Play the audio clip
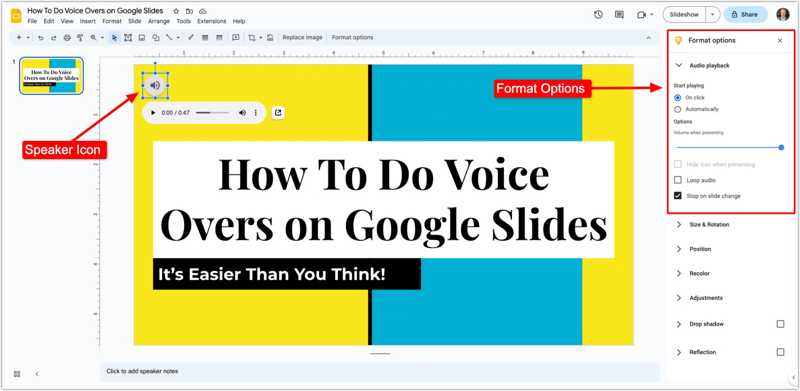This screenshot has height=391, width=800. (153, 112)
